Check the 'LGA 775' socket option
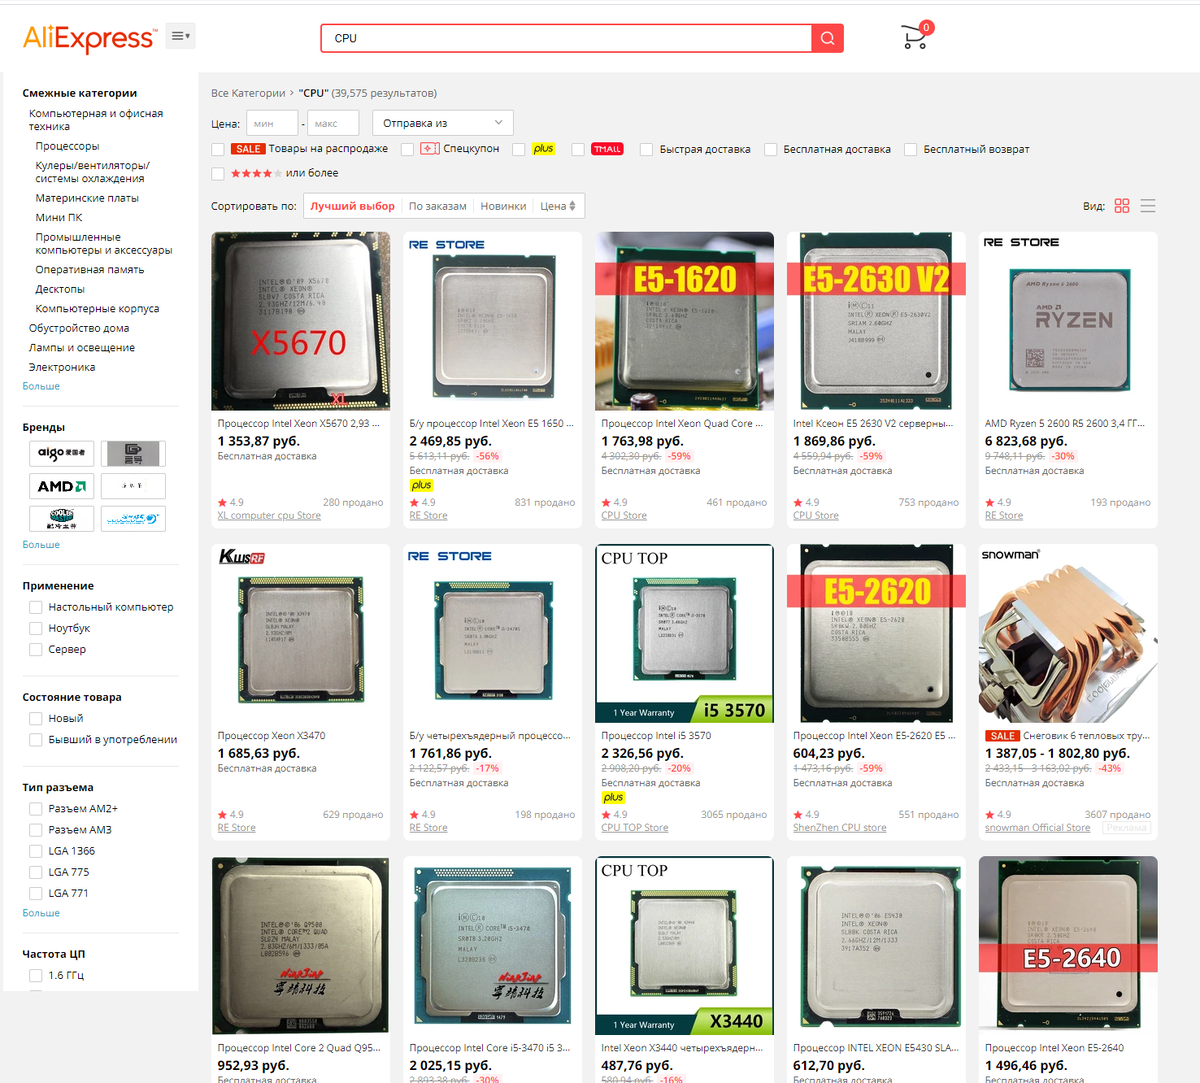Viewport: 1200px width, 1083px height. 36,872
